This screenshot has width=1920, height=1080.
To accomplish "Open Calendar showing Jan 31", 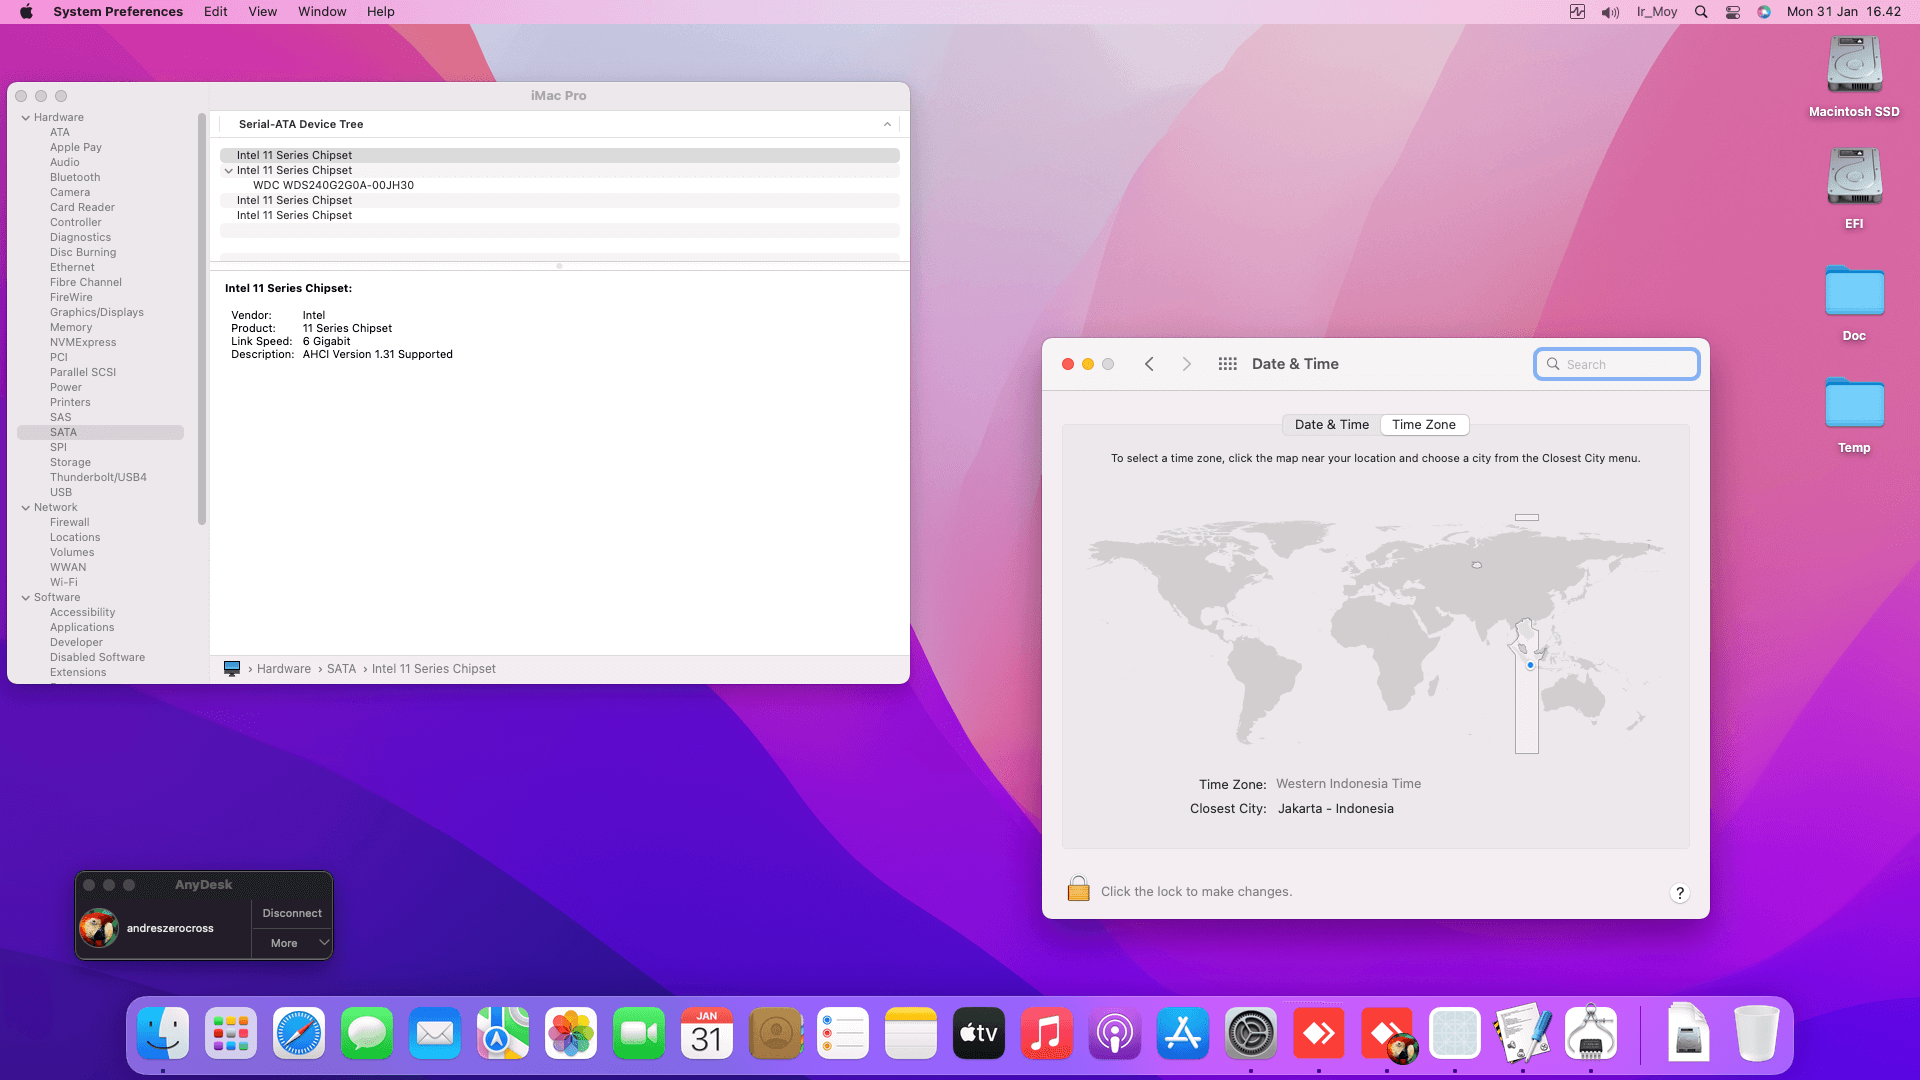I will [707, 1033].
